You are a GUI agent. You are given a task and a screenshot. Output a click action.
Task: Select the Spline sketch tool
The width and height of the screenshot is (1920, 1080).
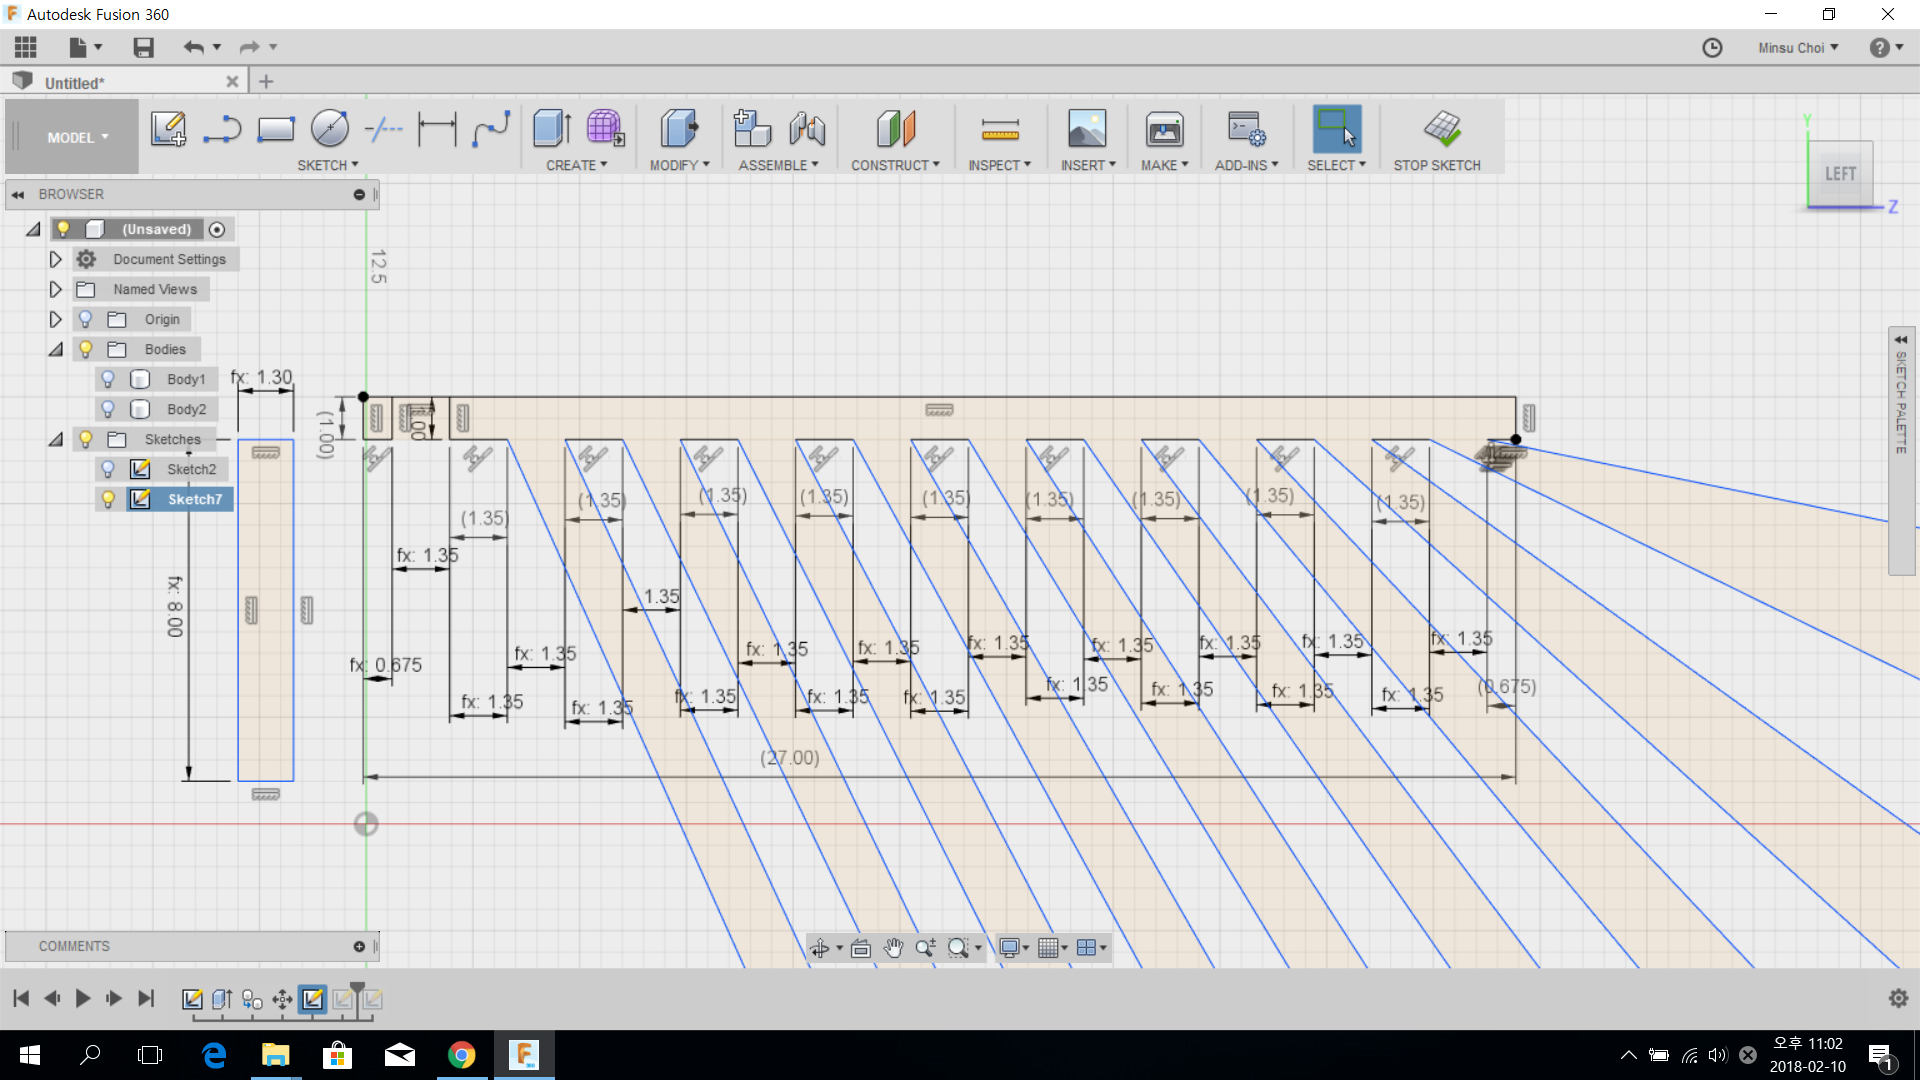tap(491, 129)
